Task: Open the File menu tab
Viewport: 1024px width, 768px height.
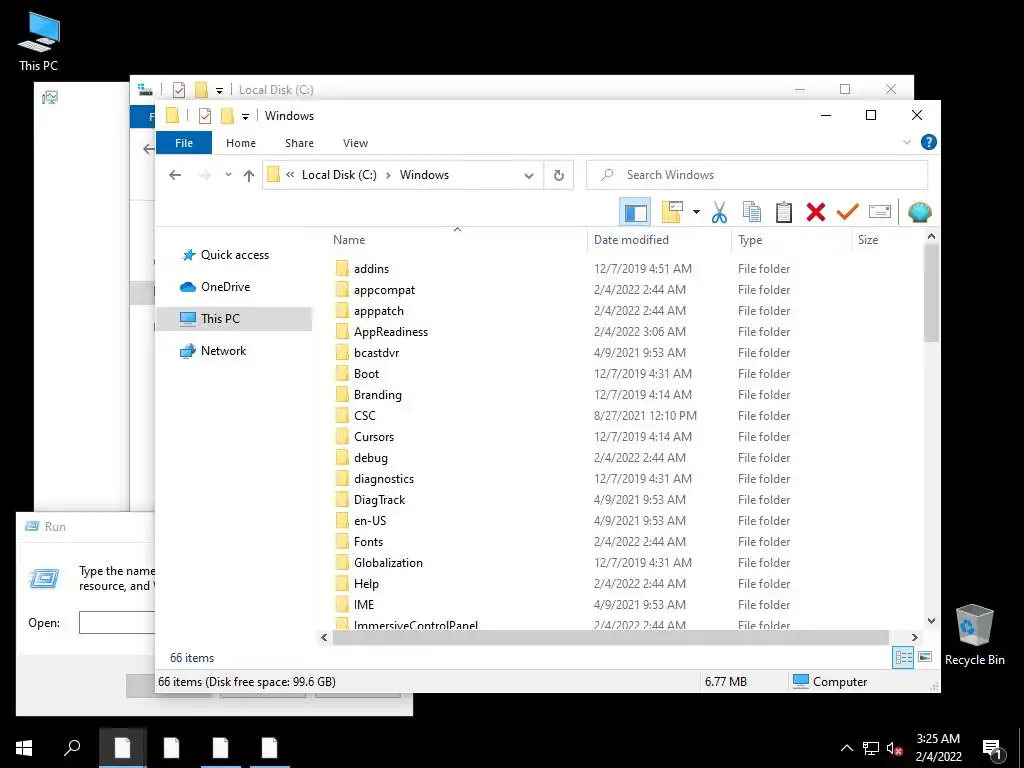Action: [x=184, y=143]
